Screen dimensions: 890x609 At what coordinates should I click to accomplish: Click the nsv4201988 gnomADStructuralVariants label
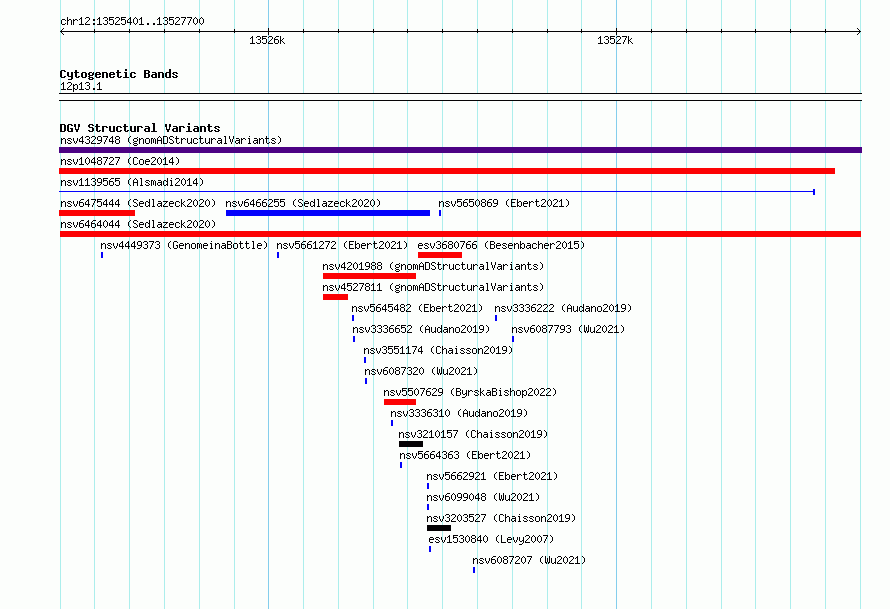click(433, 266)
